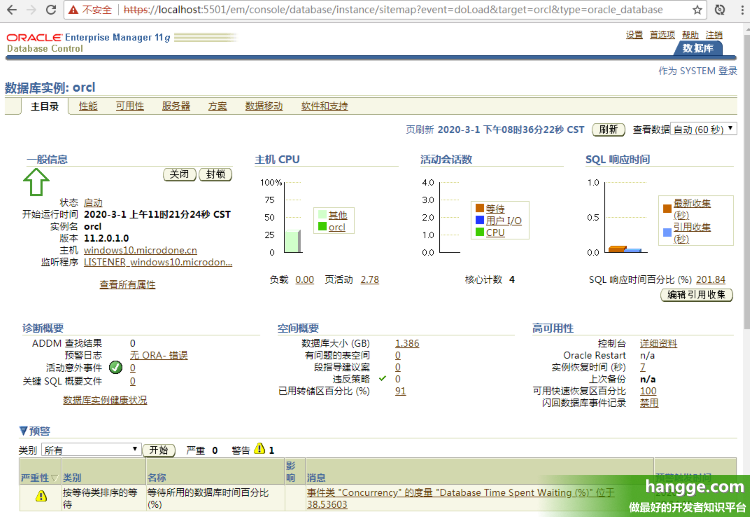Click the green up-arrow database status icon

coord(36,182)
